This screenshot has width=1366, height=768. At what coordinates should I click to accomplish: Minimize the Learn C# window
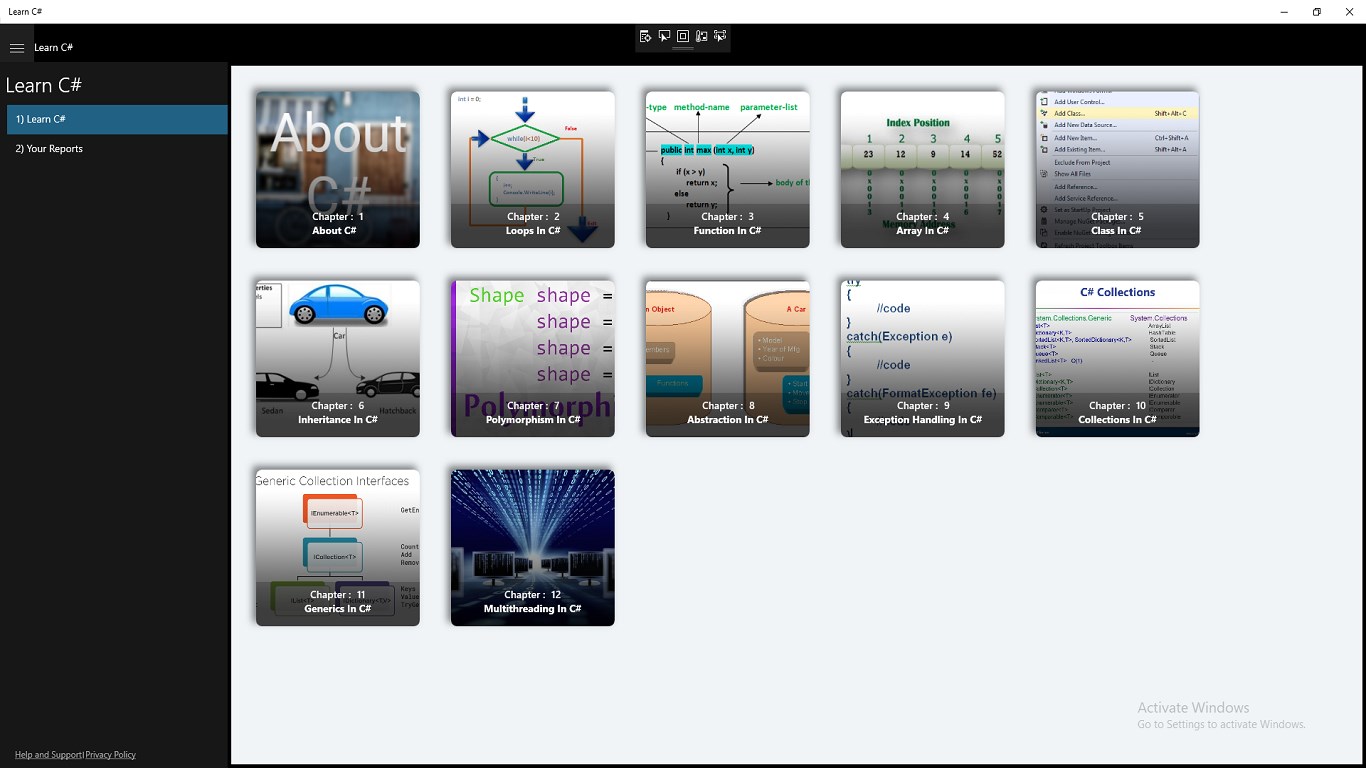pos(1284,12)
